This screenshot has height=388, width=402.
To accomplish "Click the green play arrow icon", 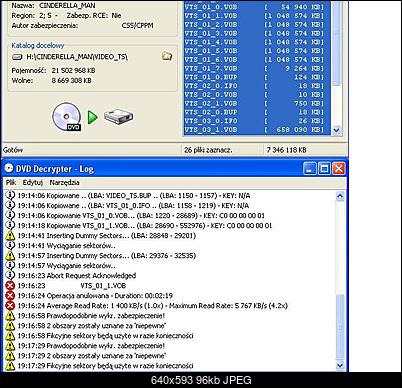I will (92, 117).
